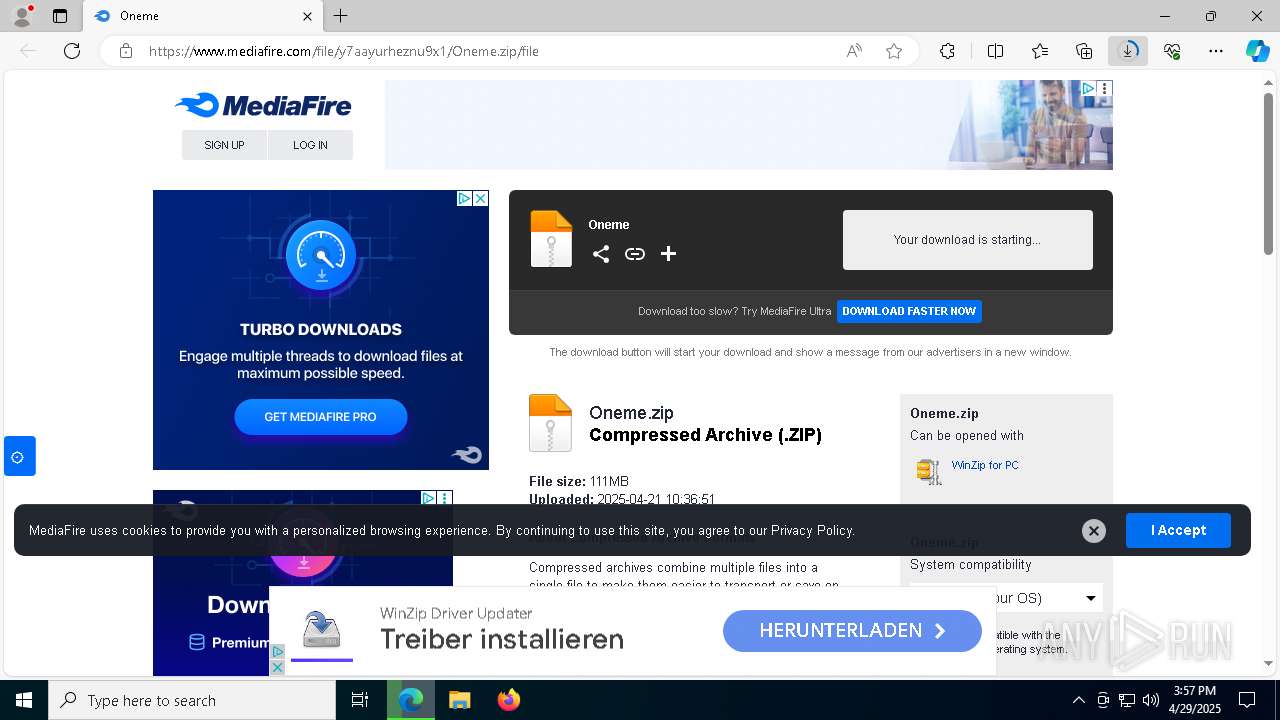Open File Explorer from taskbar
This screenshot has height=720, width=1280.
[459, 700]
